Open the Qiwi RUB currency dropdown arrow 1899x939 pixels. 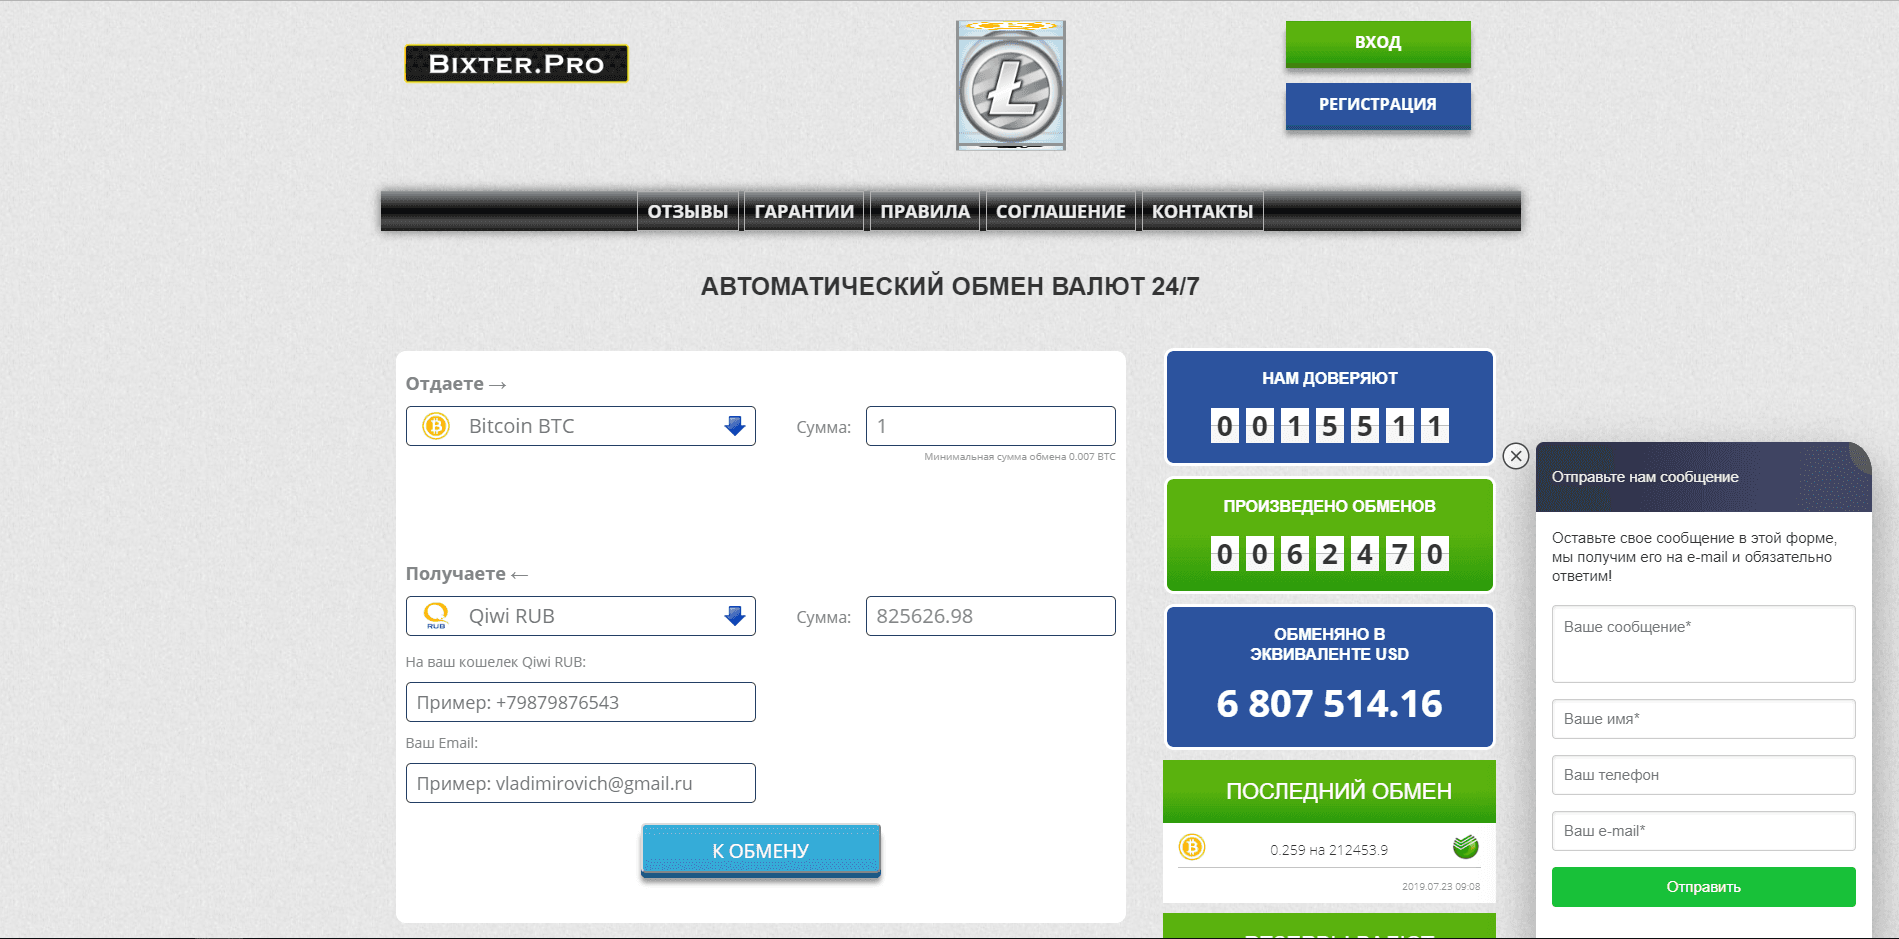coord(736,616)
